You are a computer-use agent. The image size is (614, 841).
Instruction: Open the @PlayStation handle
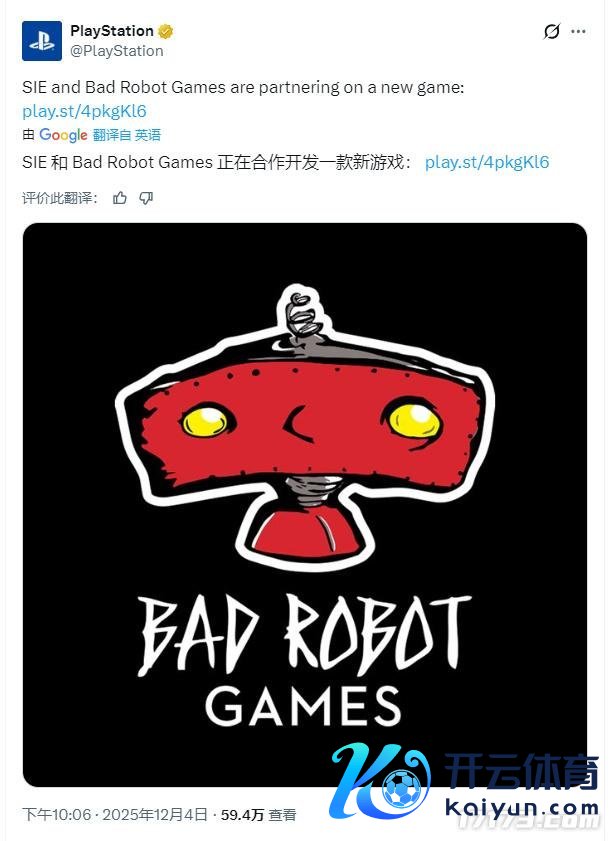pos(117,51)
